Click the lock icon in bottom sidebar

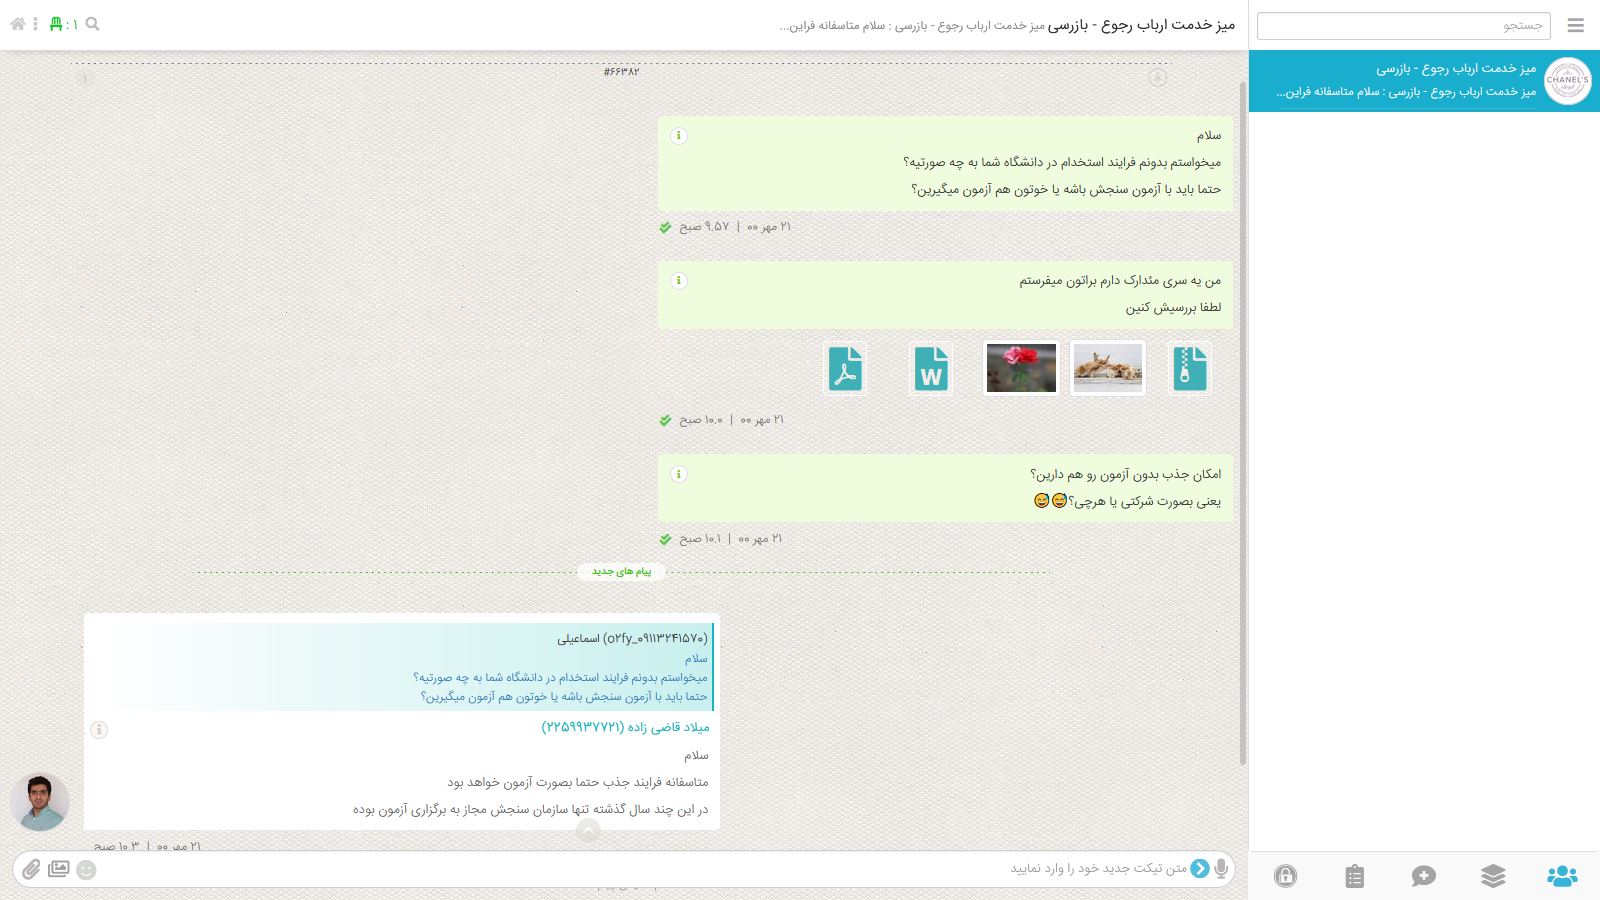pos(1286,876)
